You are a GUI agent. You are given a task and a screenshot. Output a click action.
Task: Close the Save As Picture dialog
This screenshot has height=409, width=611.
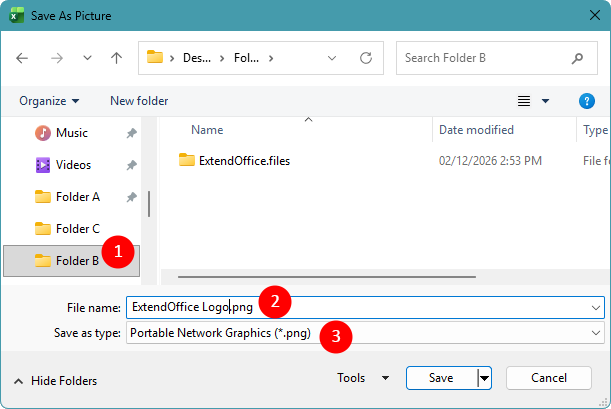coord(595,16)
